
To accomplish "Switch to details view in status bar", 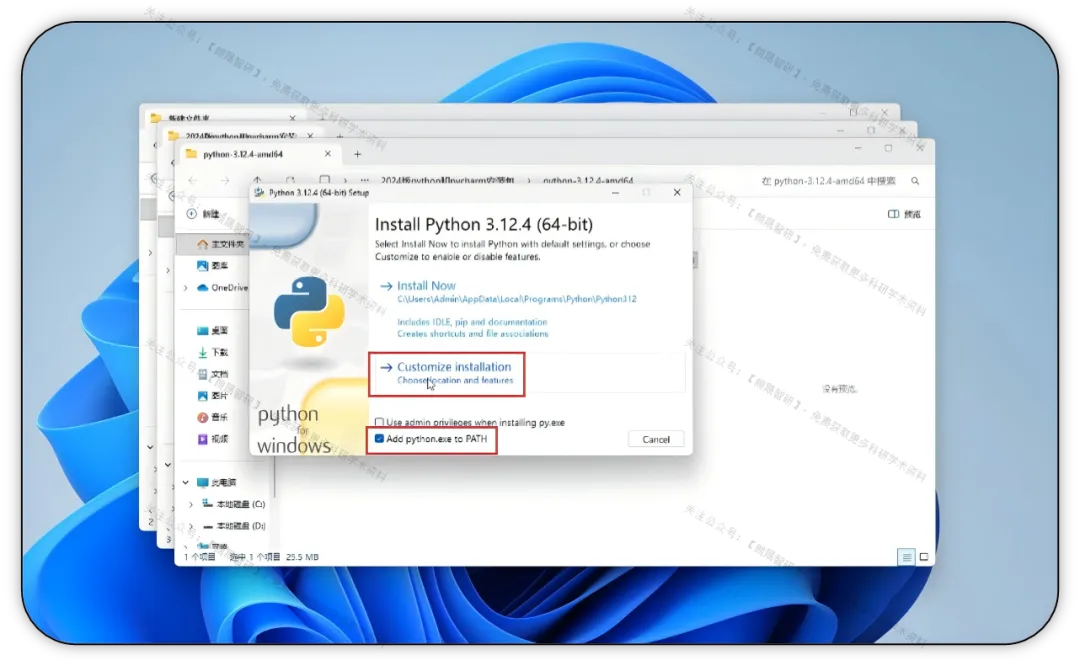I will 906,556.
